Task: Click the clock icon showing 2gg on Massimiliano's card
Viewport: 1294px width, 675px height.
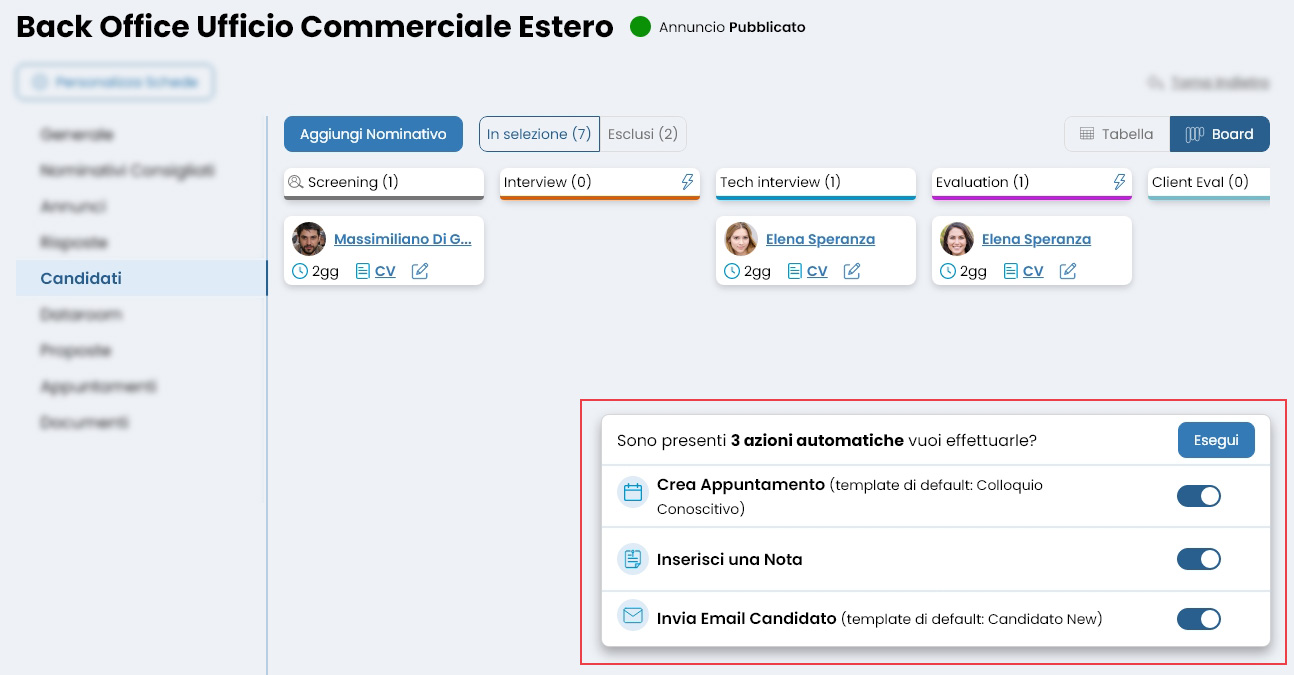Action: pyautogui.click(x=300, y=270)
